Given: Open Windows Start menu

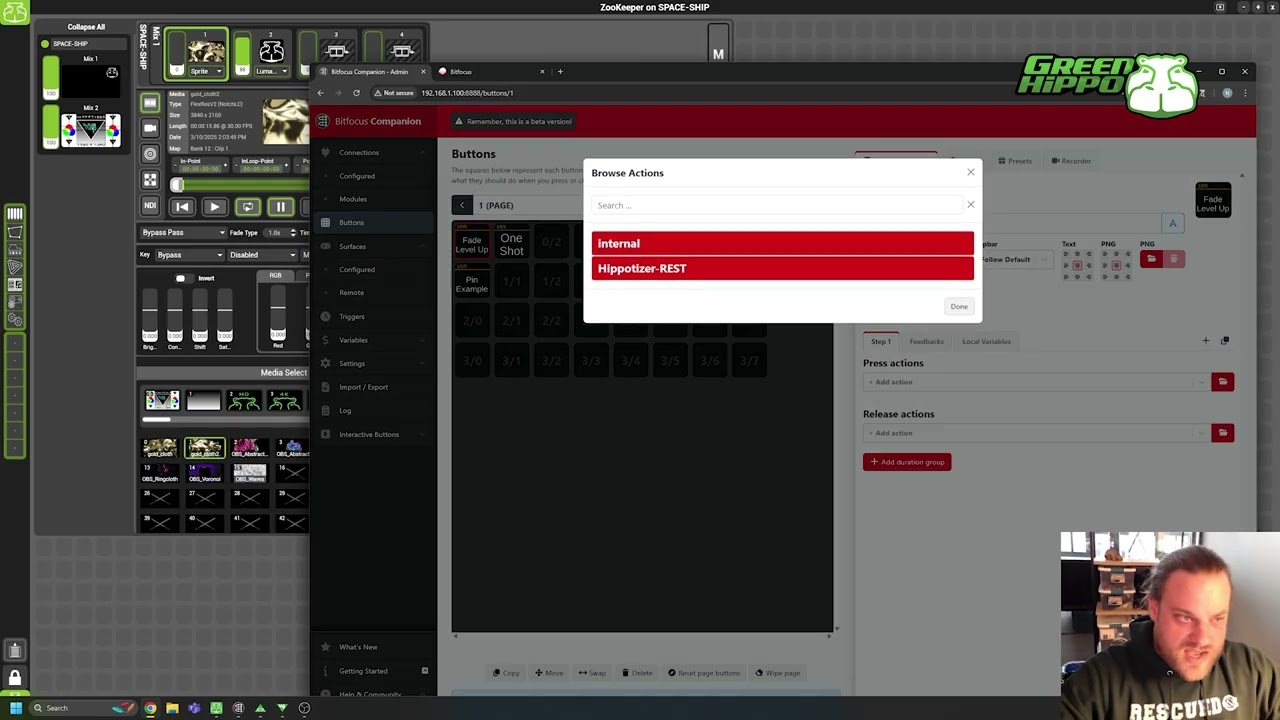Looking at the screenshot, I should pyautogui.click(x=15, y=708).
